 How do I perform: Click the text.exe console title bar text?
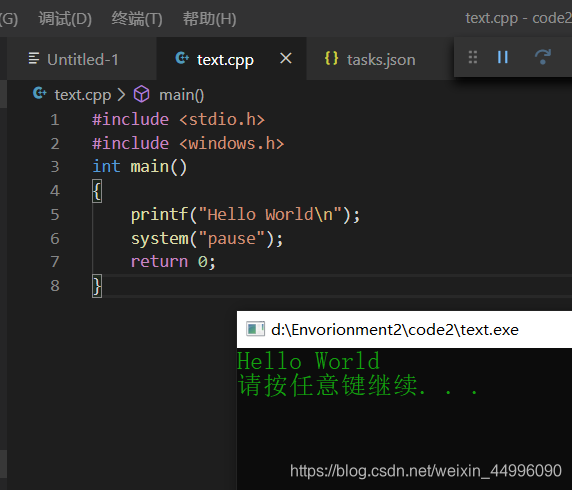pyautogui.click(x=395, y=330)
